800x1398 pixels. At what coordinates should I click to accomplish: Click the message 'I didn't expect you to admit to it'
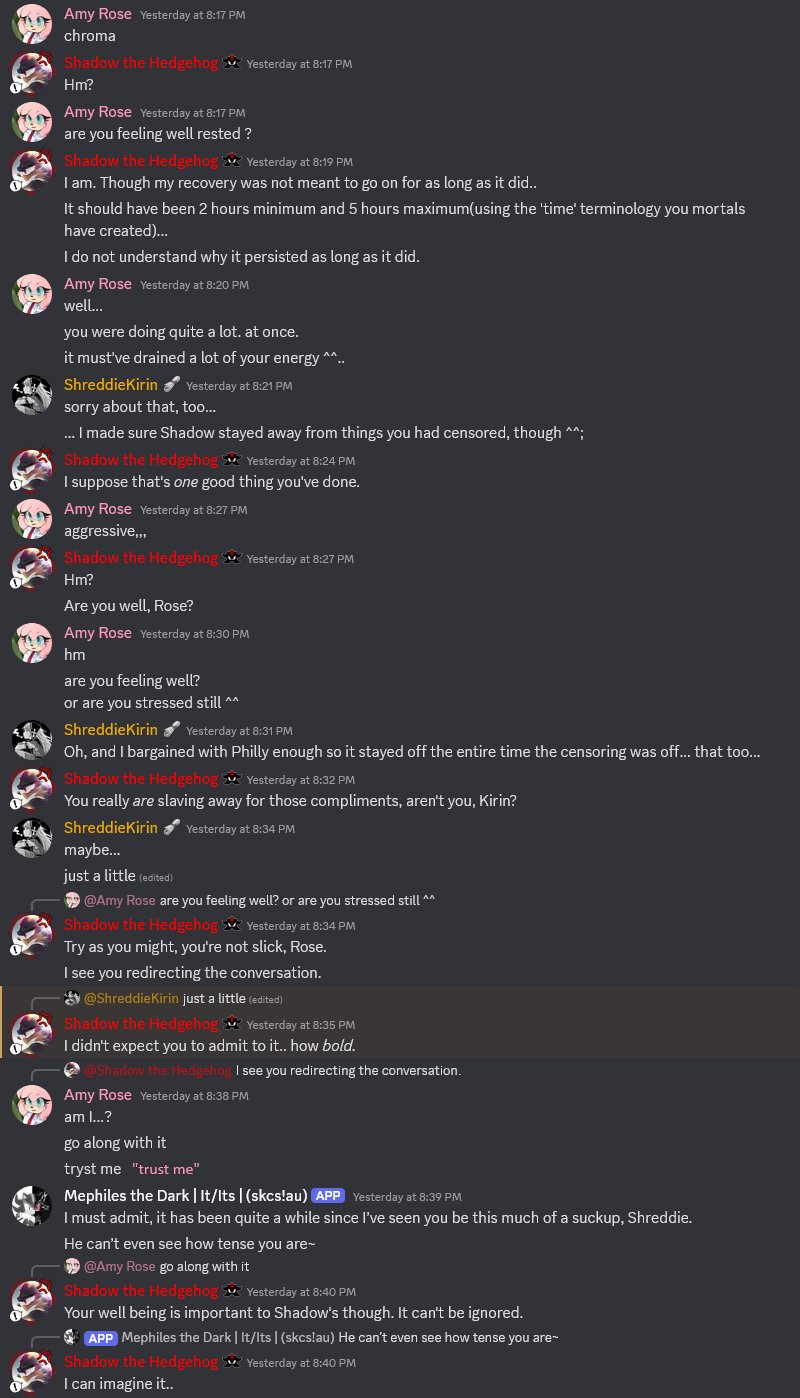coord(210,1046)
